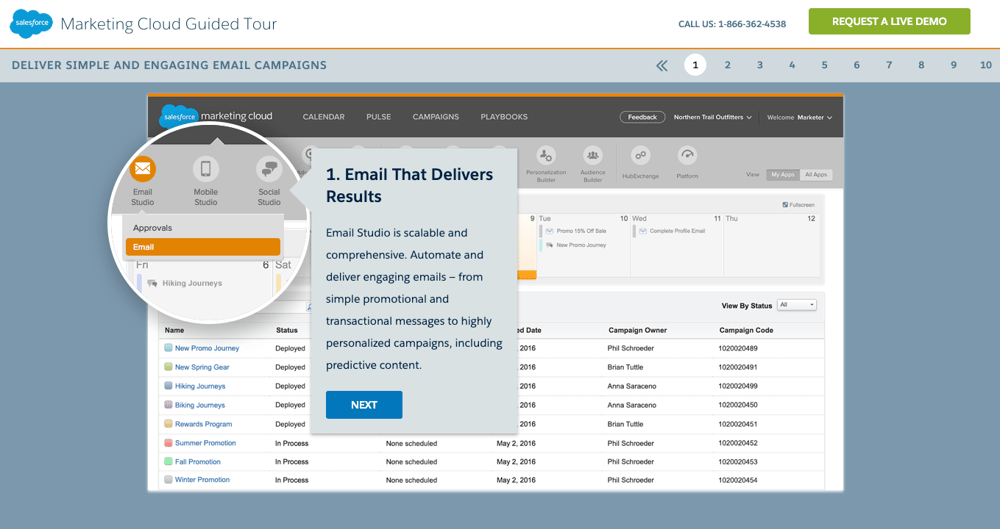
Task: Open the Summer Promotion campaign link
Action: click(205, 443)
